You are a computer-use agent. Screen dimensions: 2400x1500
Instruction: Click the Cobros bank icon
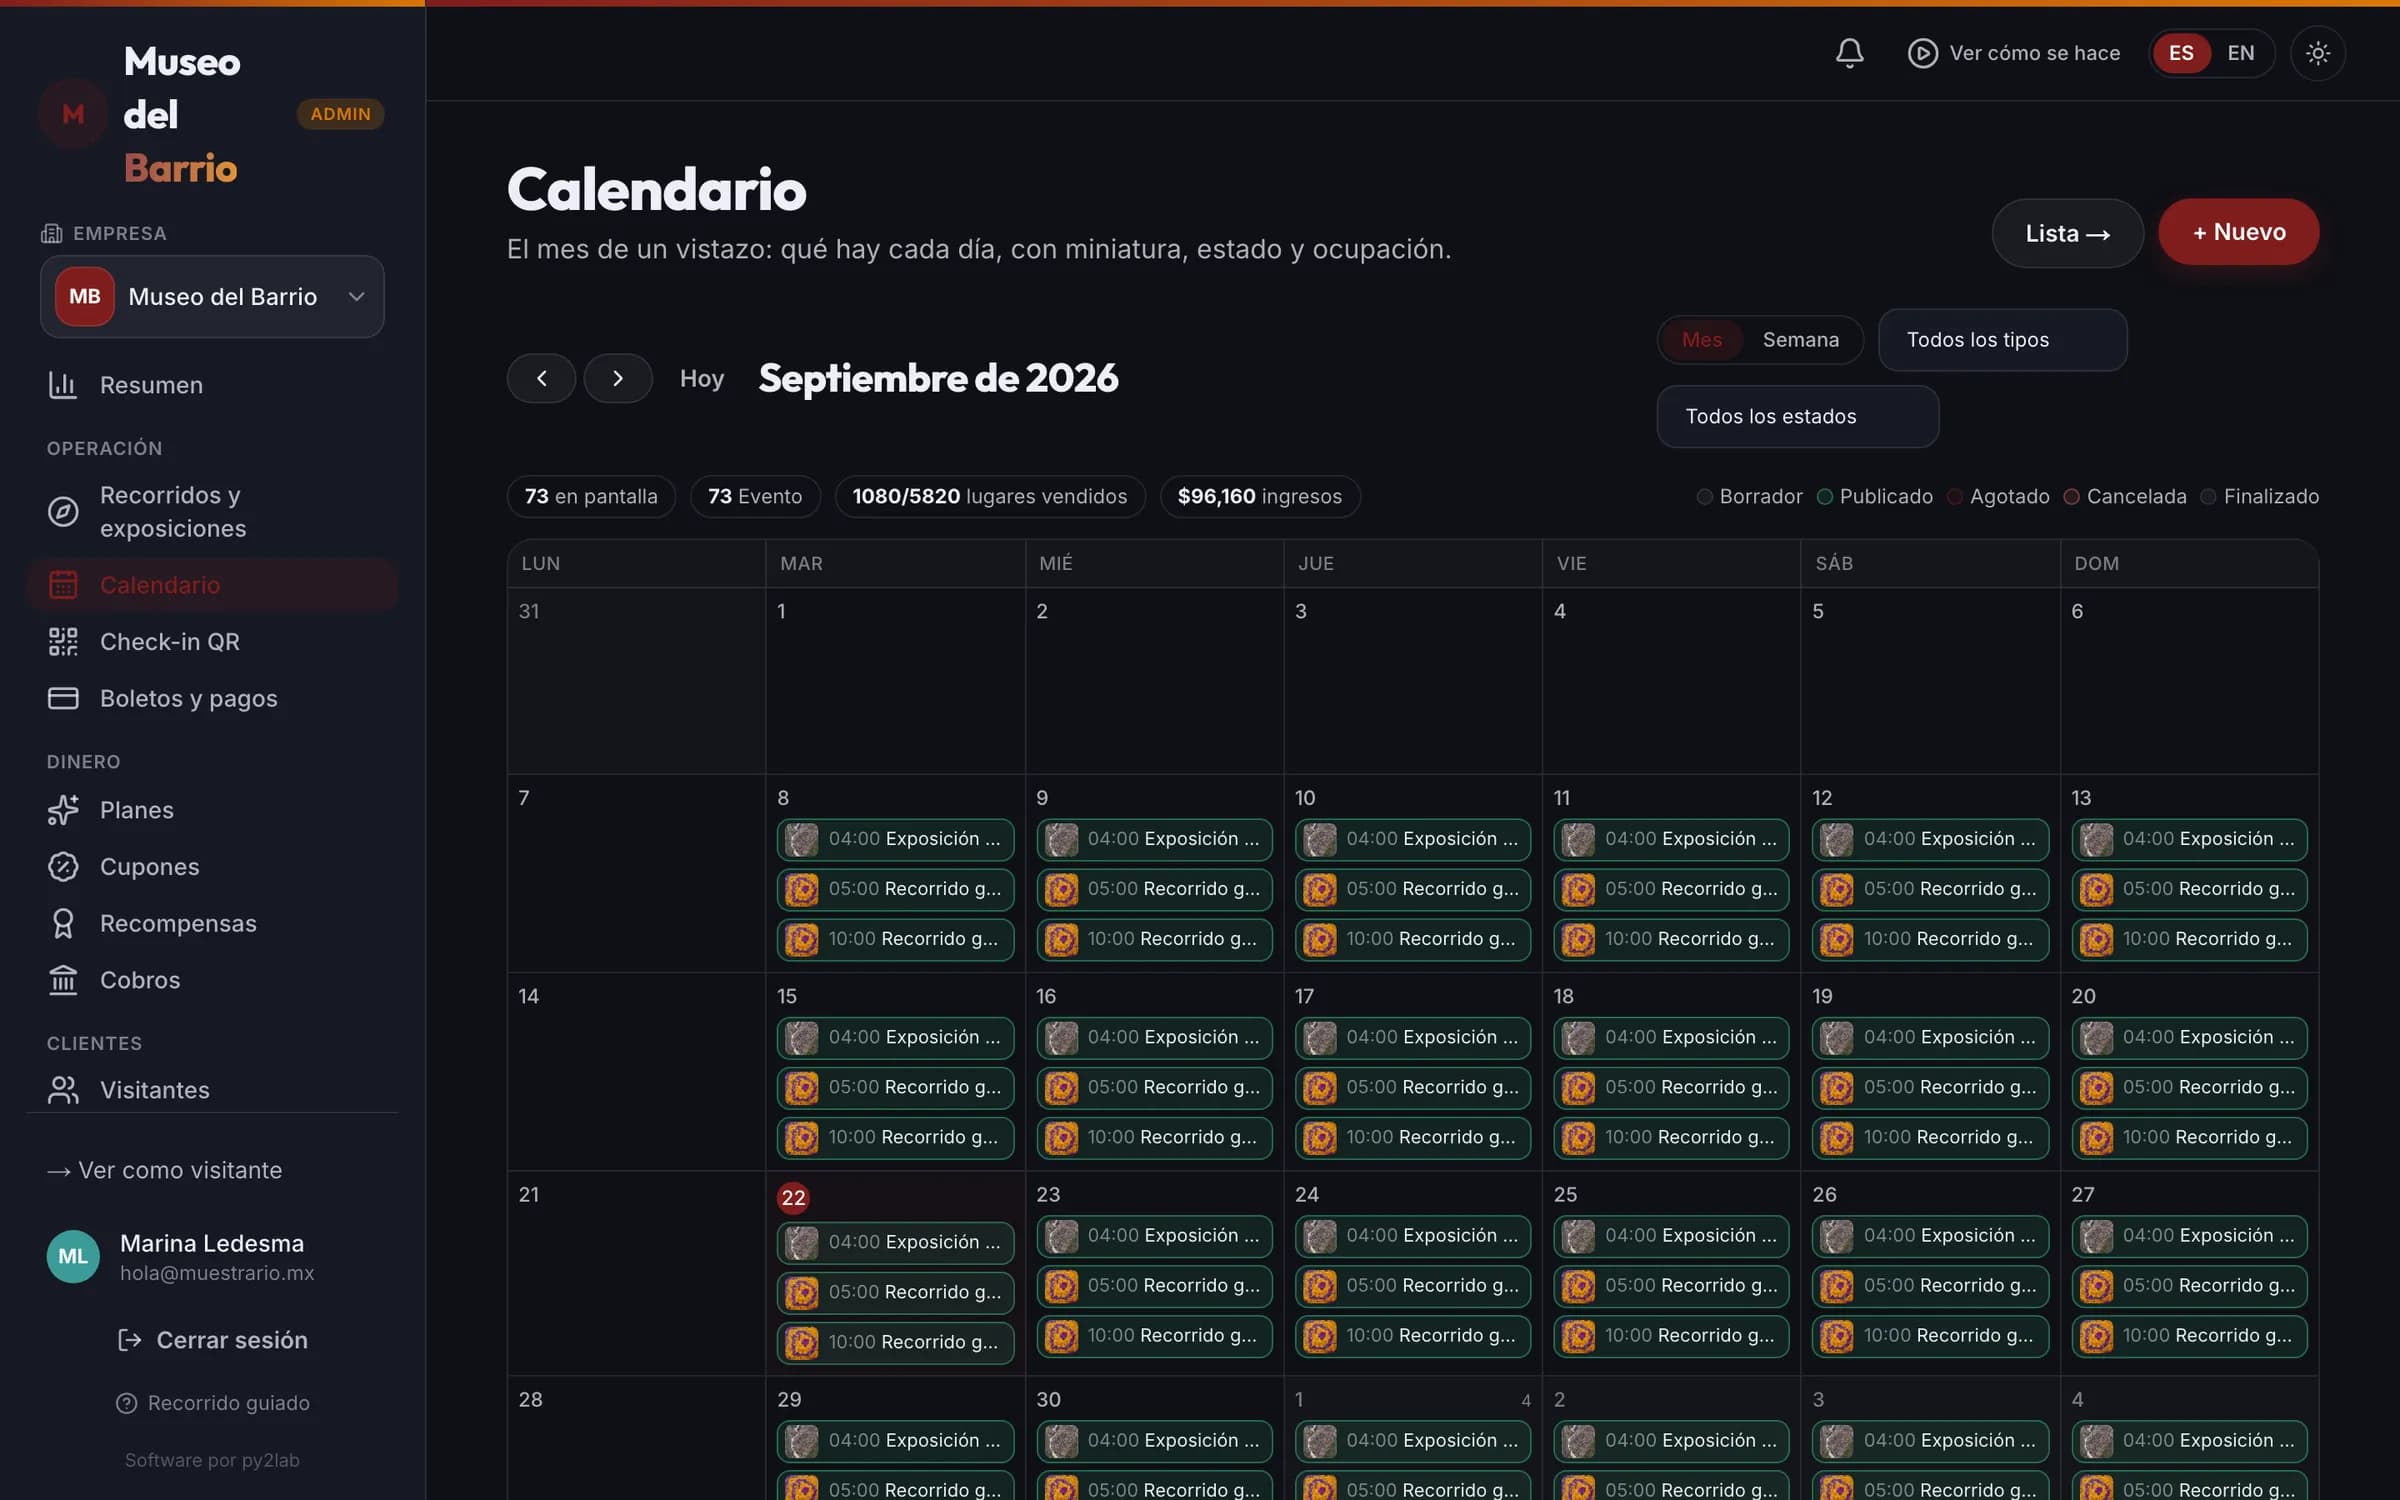pos(63,980)
